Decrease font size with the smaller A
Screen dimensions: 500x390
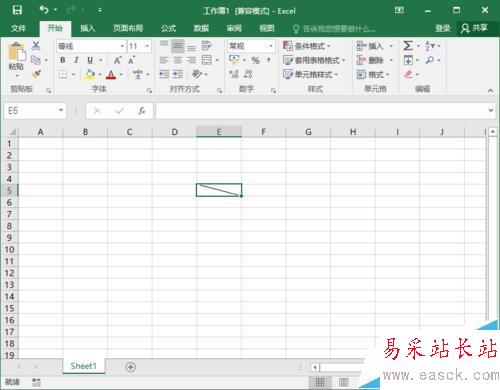point(131,60)
